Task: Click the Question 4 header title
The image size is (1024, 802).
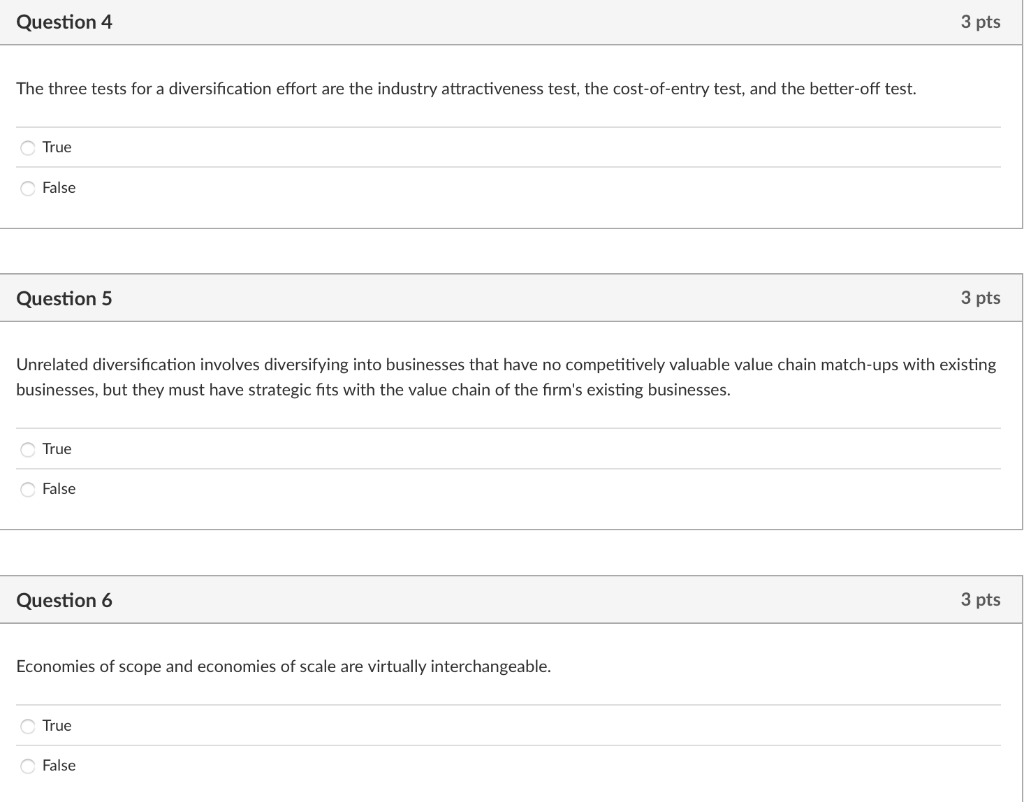Action: (65, 22)
